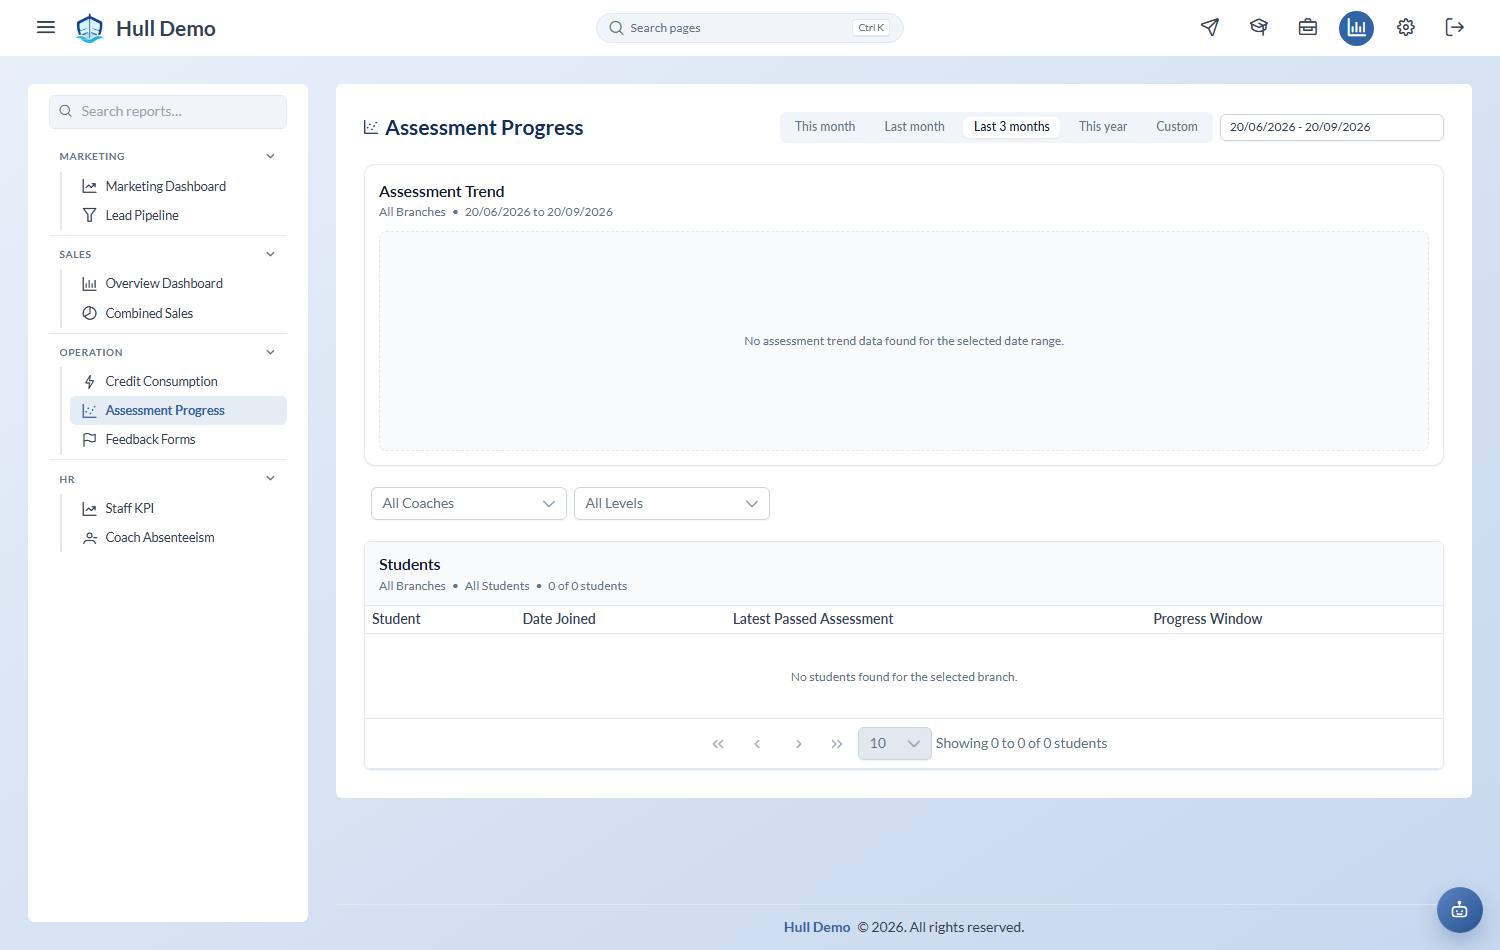The height and width of the screenshot is (950, 1500).
Task: Collapse the Marketing section
Action: 270,156
